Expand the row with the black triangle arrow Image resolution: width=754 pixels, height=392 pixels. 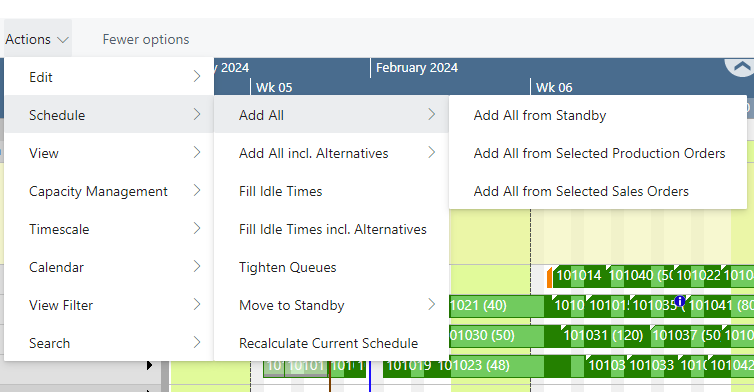point(150,366)
